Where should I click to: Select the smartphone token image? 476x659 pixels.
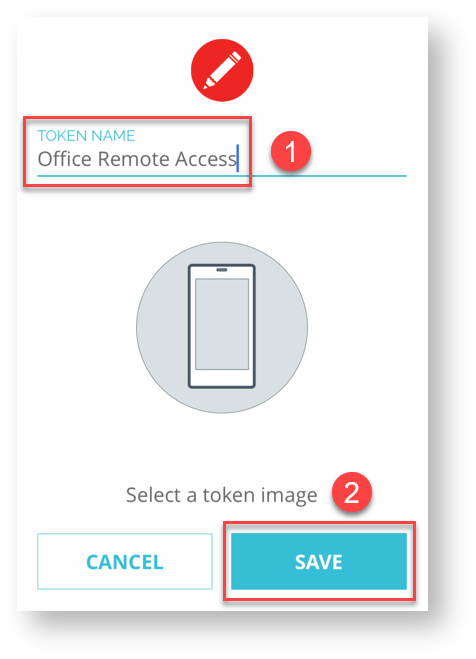[221, 326]
